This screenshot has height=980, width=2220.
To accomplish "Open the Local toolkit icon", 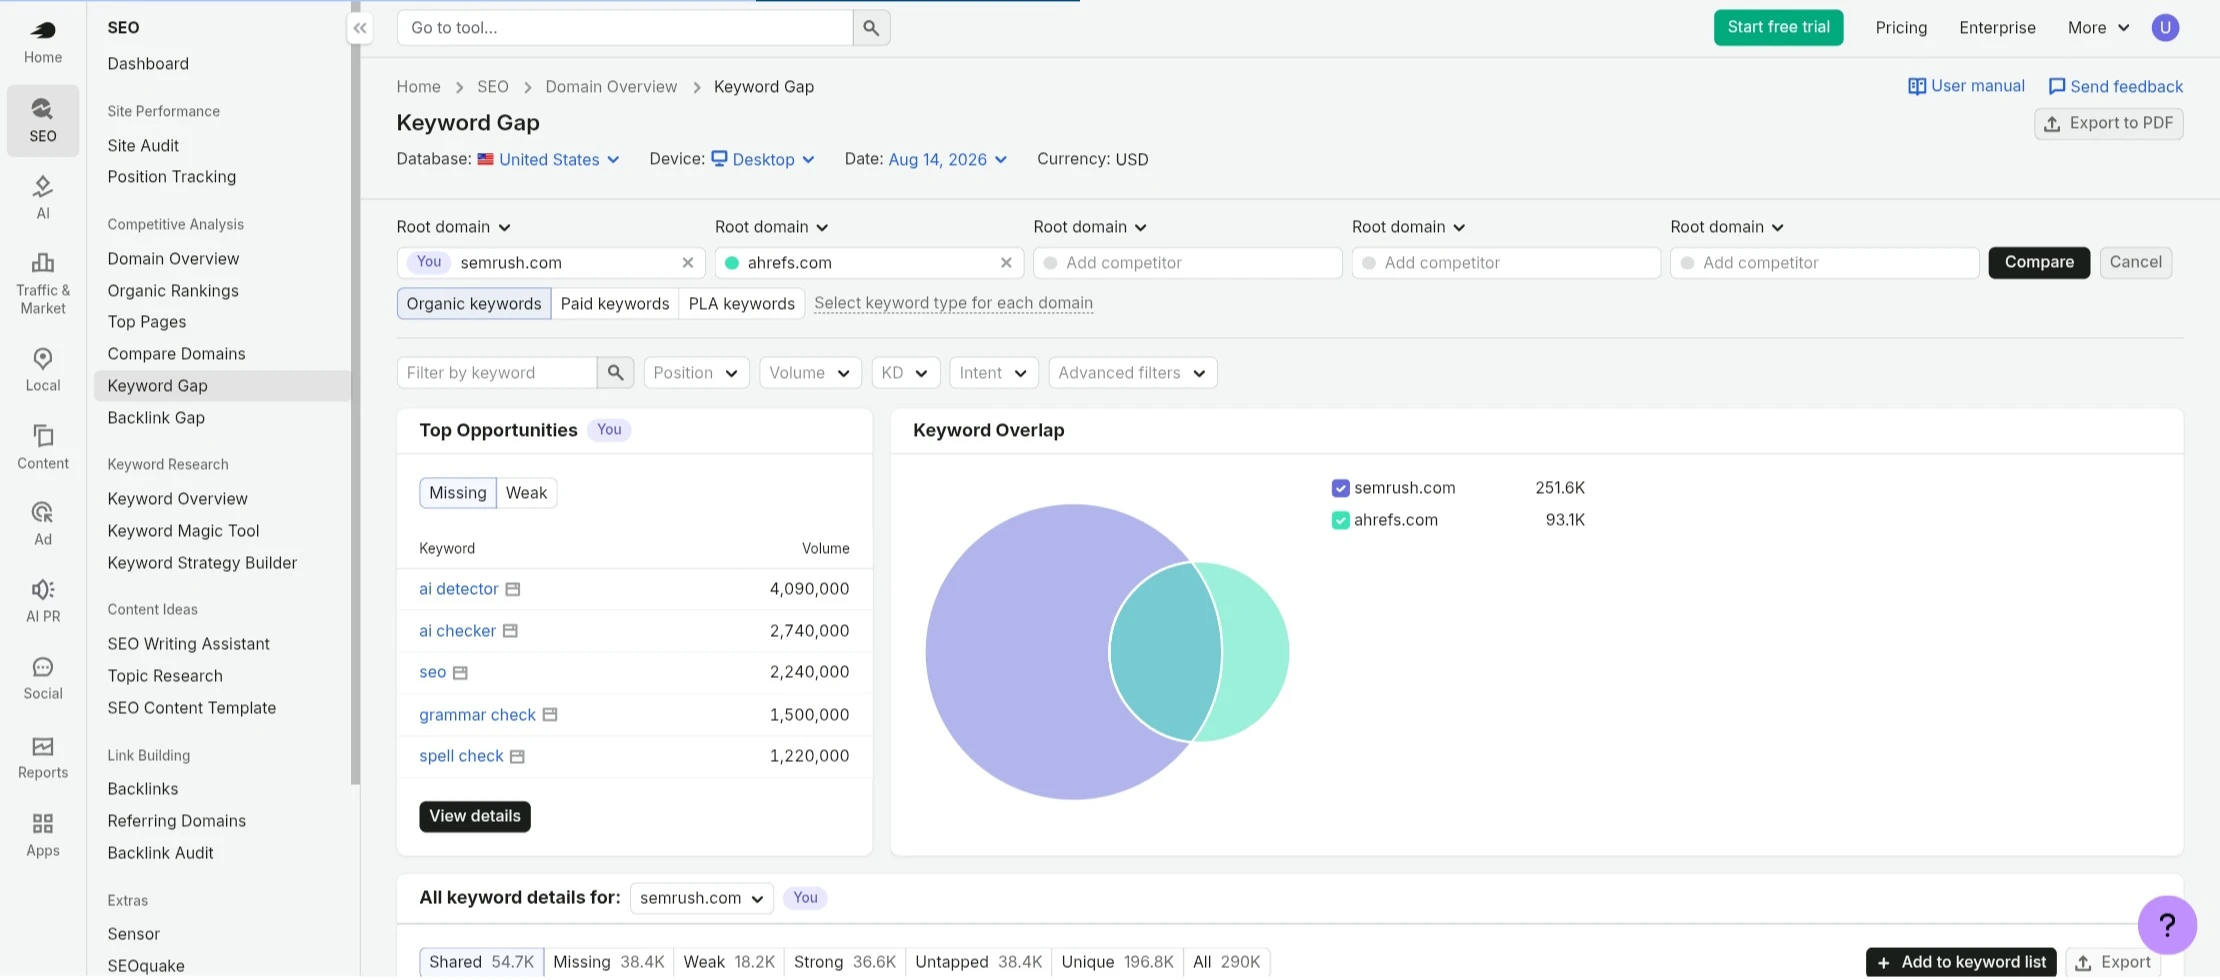I will coord(43,369).
